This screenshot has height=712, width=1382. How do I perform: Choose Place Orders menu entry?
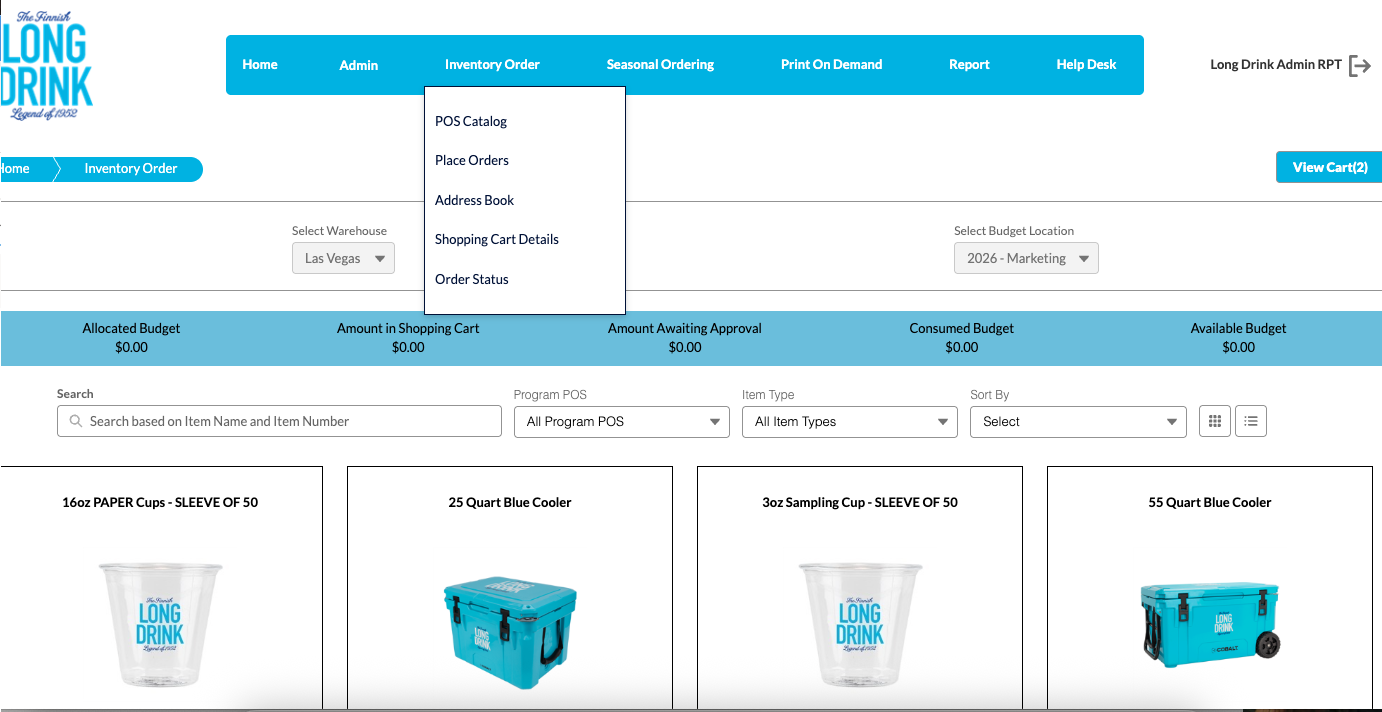pos(472,160)
